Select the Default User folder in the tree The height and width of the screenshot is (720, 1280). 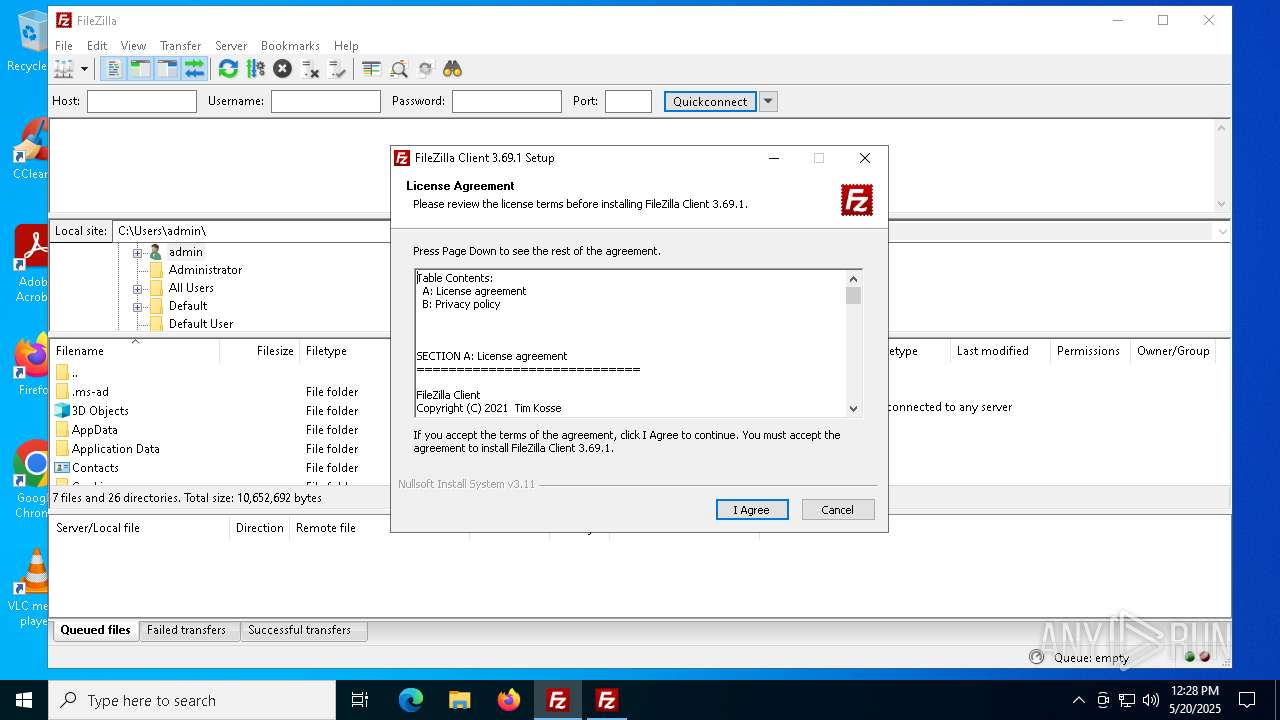point(201,324)
